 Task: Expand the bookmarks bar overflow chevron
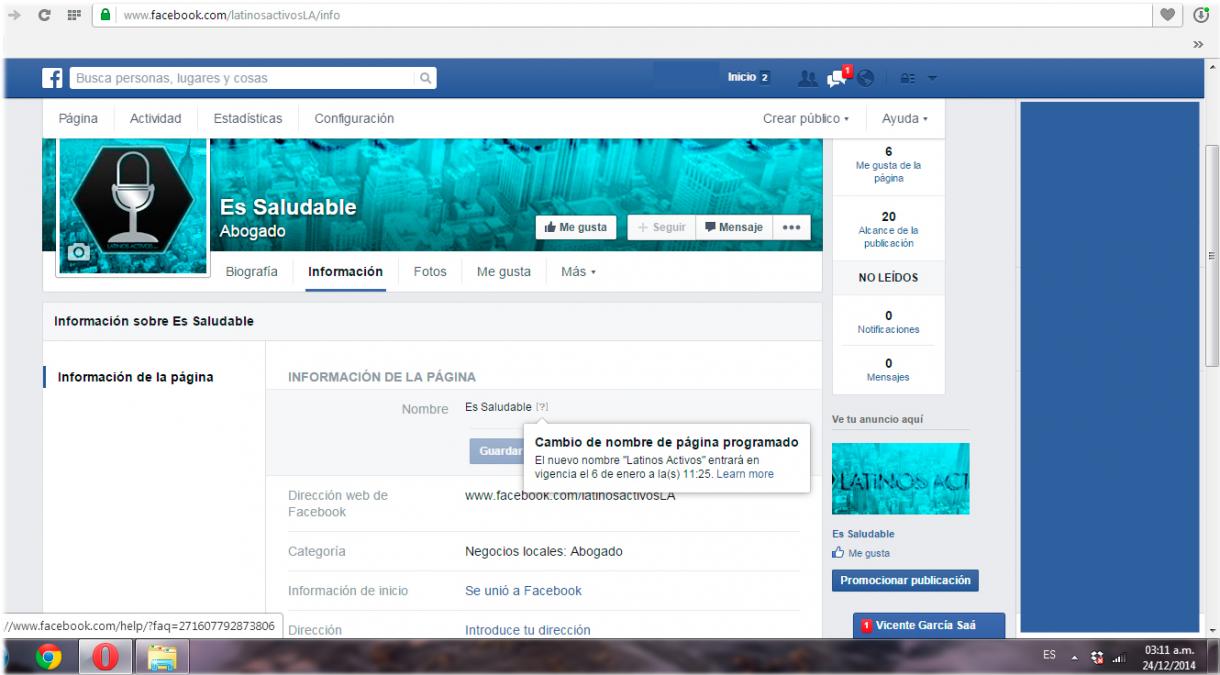pos(1198,44)
